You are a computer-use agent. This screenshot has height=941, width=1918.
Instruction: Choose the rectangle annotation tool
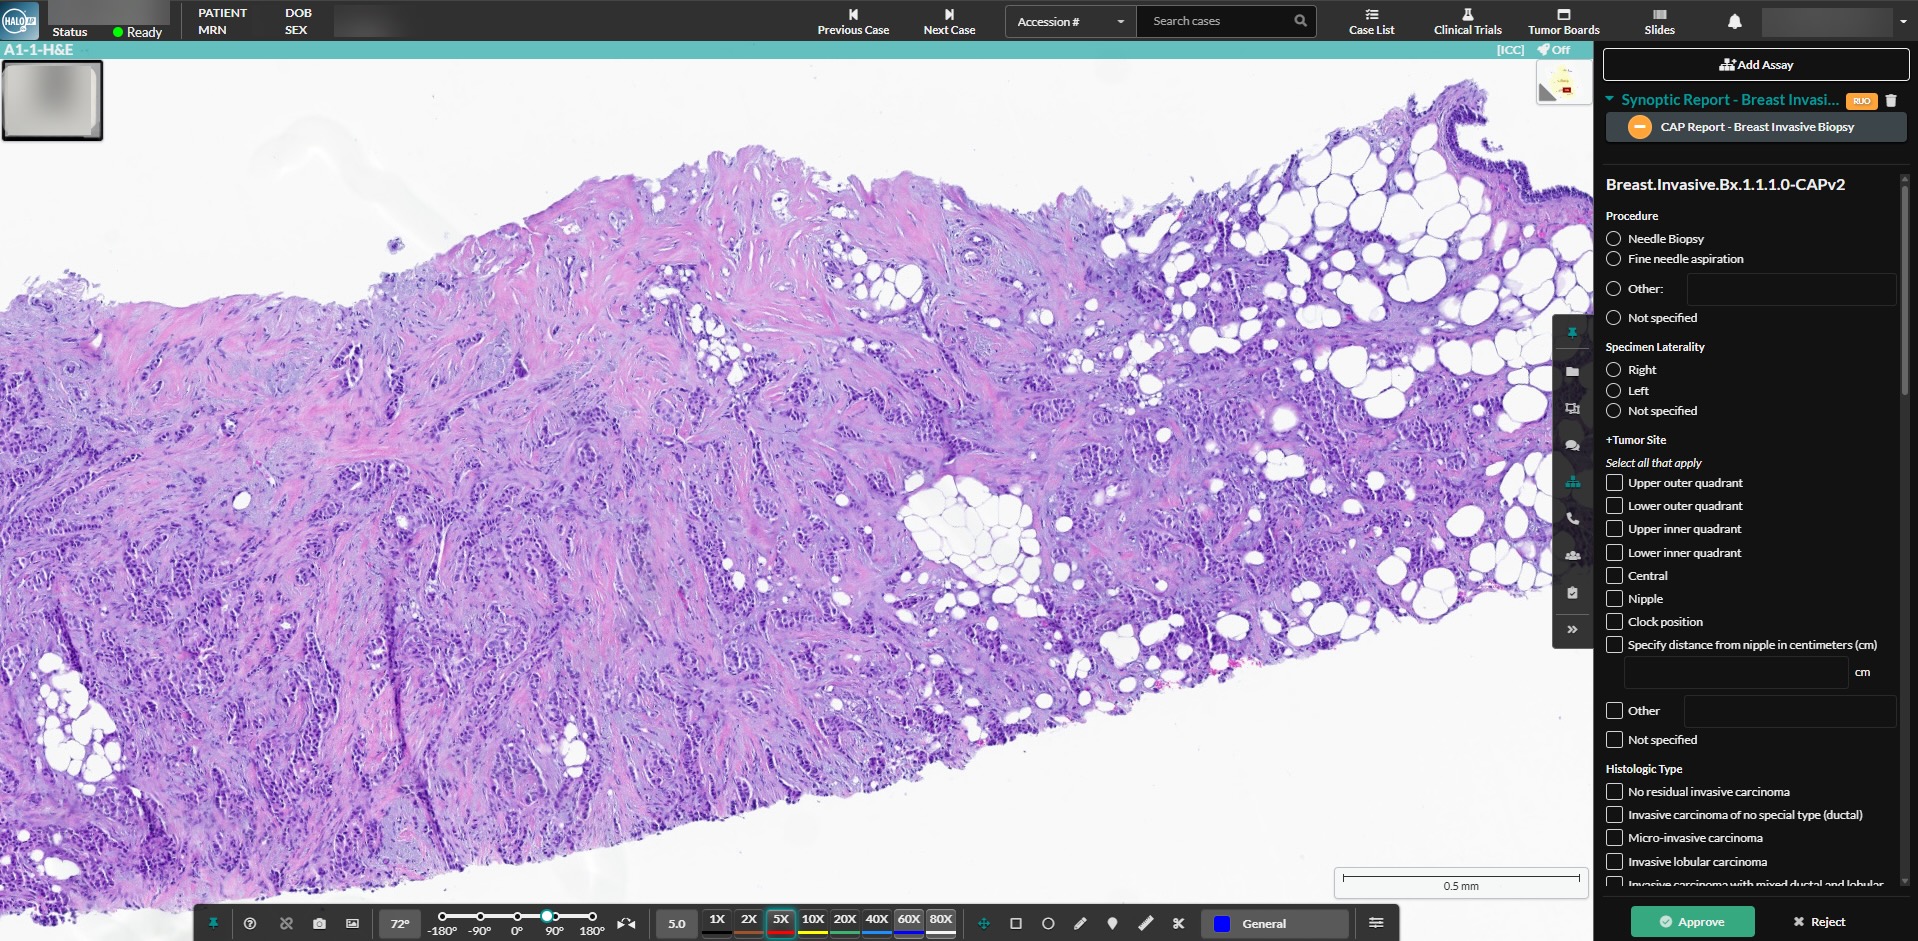coord(1016,923)
